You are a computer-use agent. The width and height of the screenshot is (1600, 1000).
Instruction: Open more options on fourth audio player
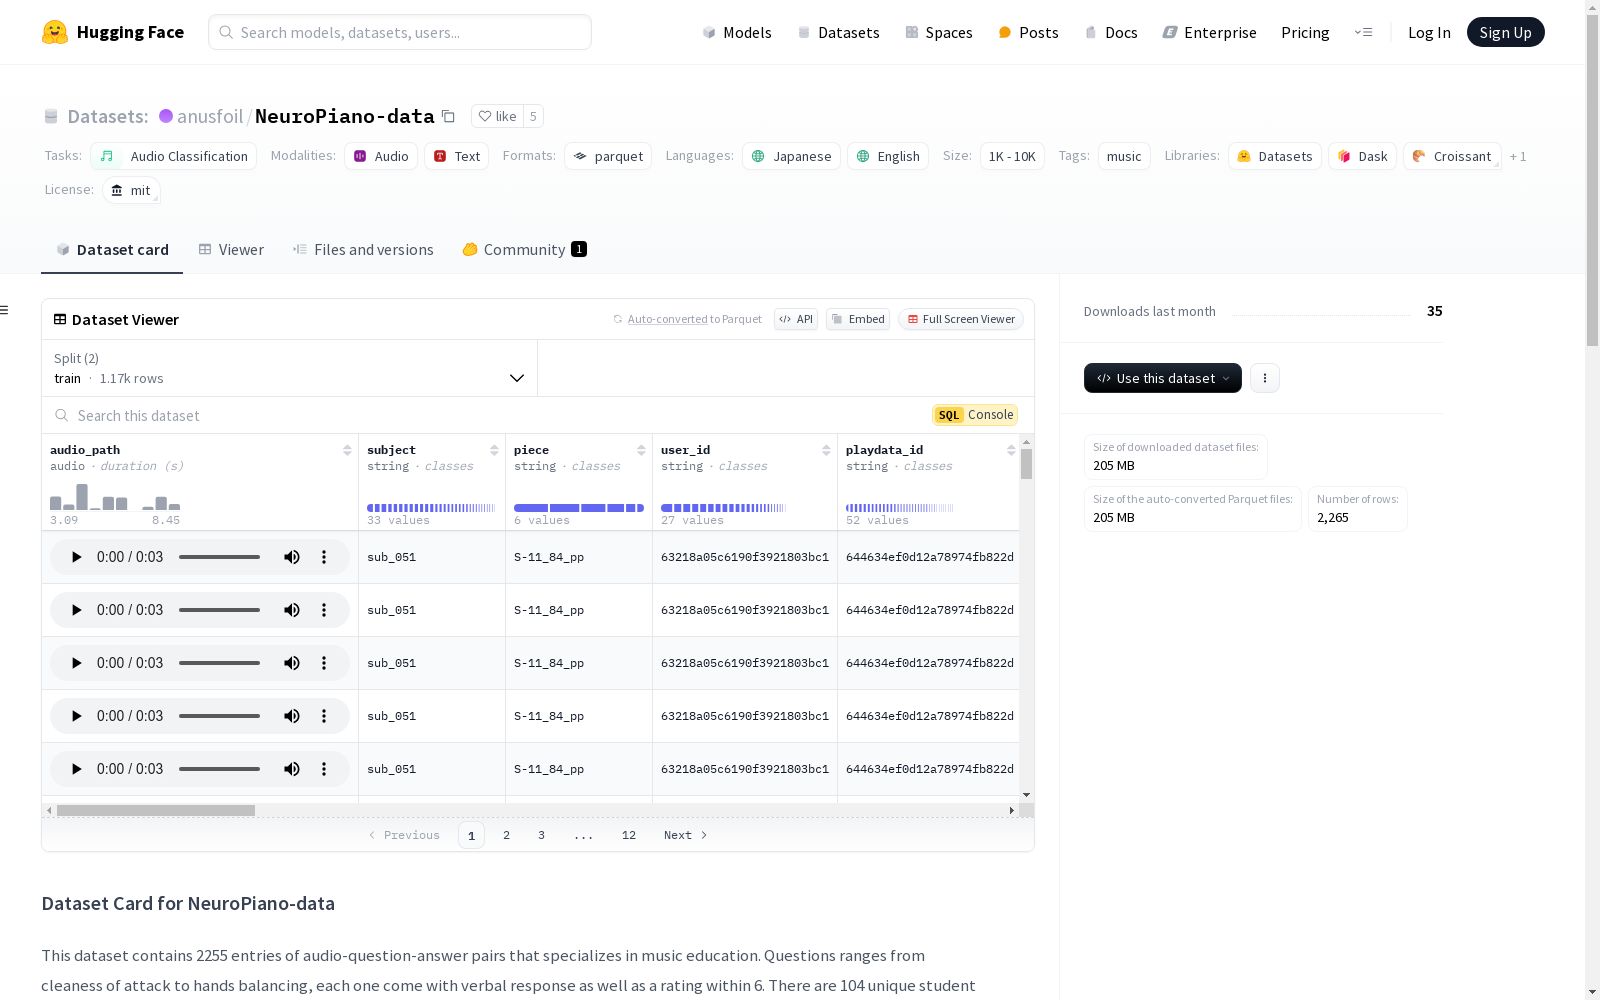point(324,716)
